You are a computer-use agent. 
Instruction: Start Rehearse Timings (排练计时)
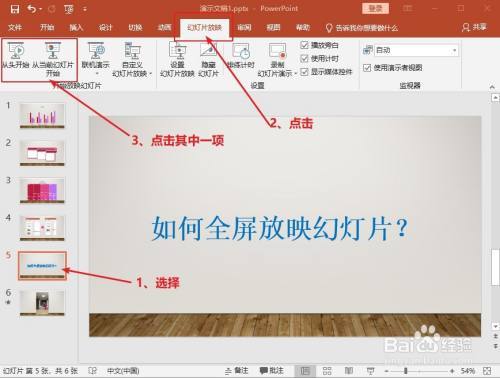(x=241, y=56)
